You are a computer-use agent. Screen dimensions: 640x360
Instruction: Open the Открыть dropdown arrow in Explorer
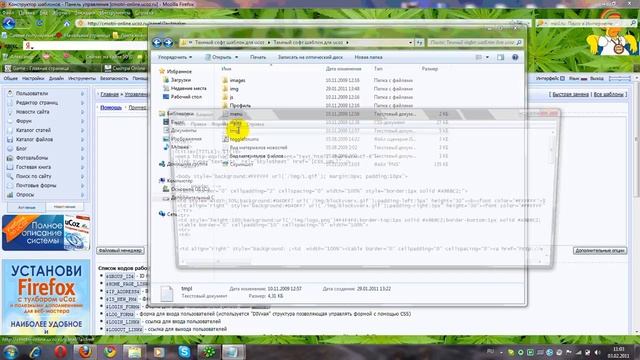pos(236,58)
